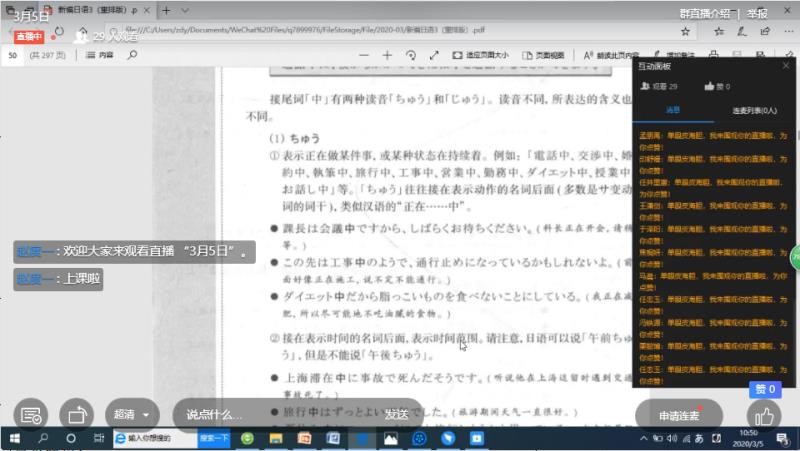
Task: Open the 超清 video quality dropdown
Action: [x=134, y=414]
